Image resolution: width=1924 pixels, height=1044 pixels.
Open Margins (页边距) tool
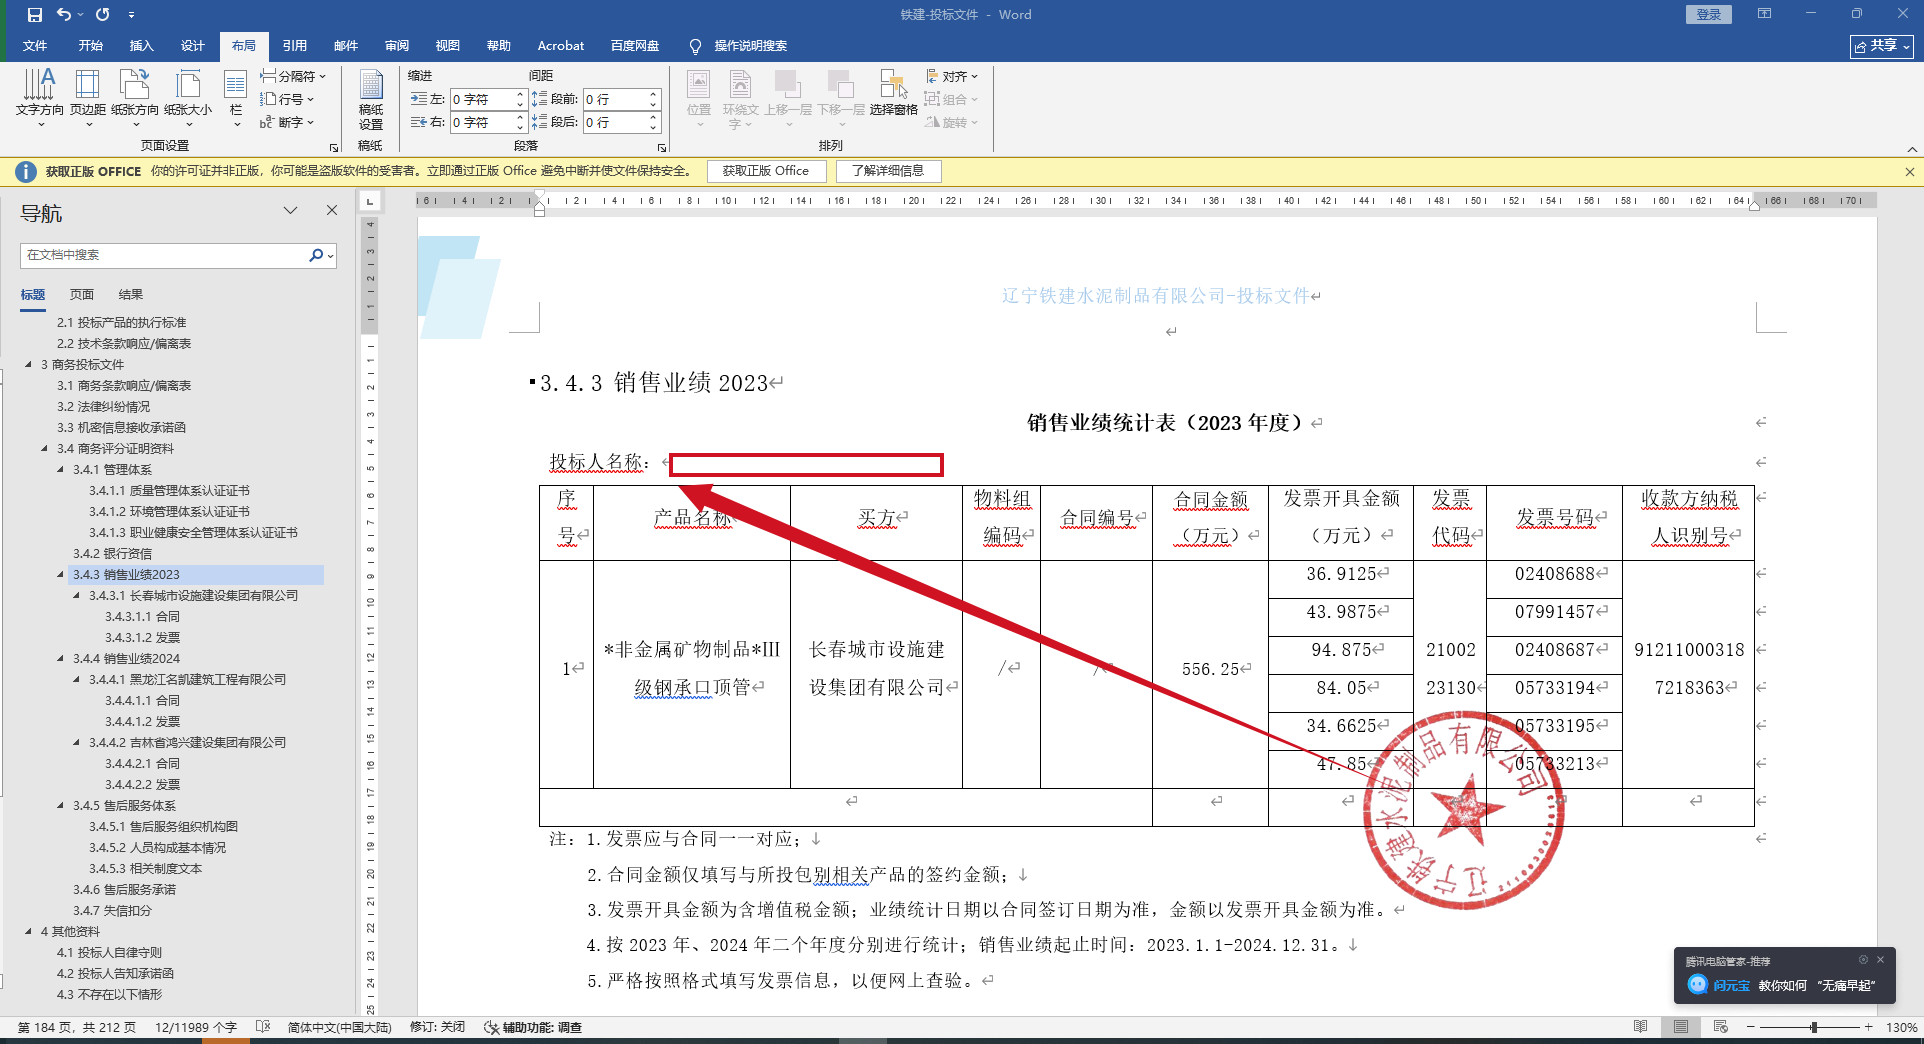coord(88,97)
